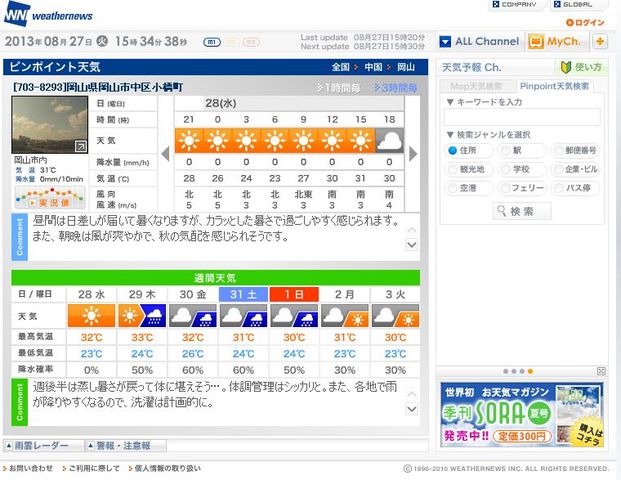Click the weathernews logo
Screen dimensions: 621x480
coord(48,15)
